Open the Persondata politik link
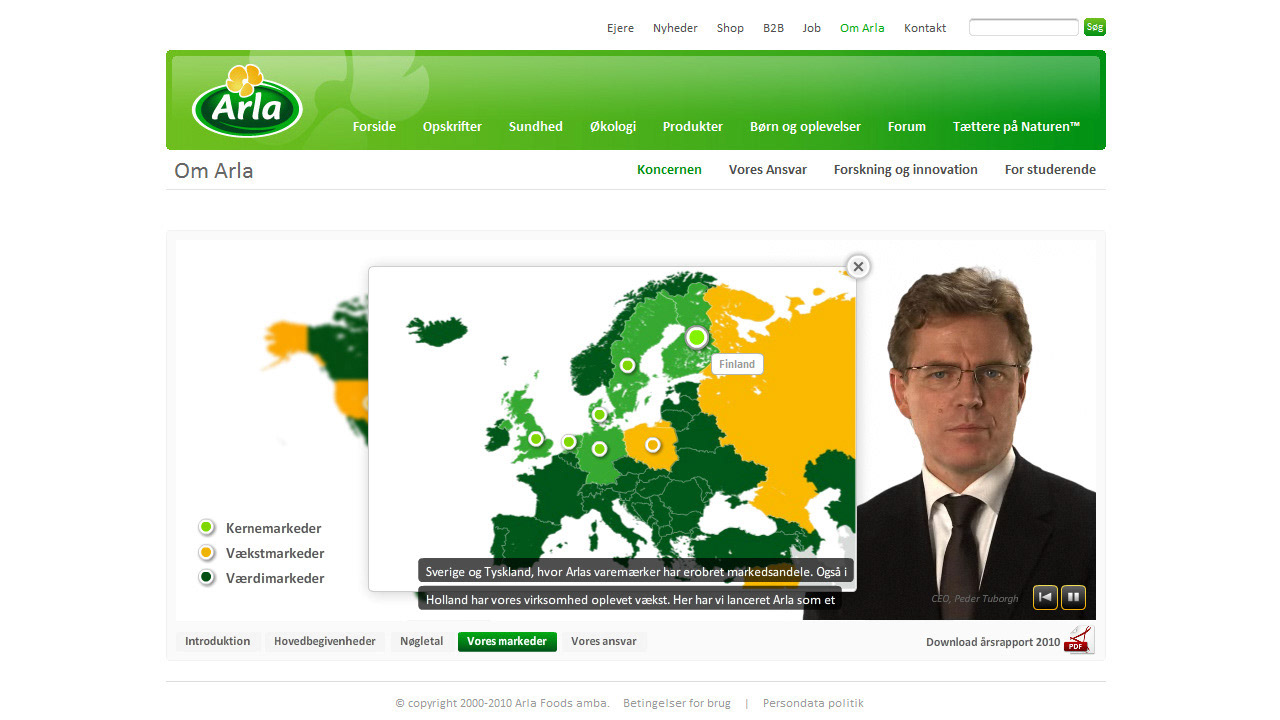The width and height of the screenshot is (1280, 720). pyautogui.click(x=813, y=703)
